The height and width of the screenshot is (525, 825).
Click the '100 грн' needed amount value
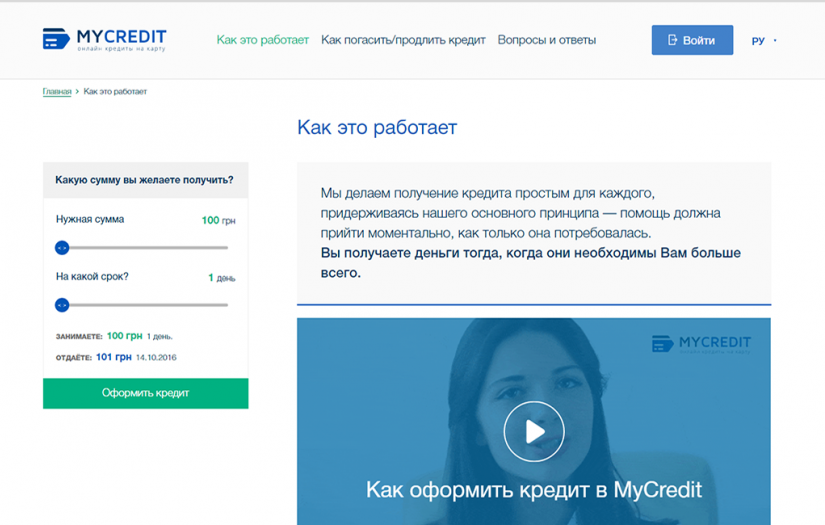coord(218,220)
